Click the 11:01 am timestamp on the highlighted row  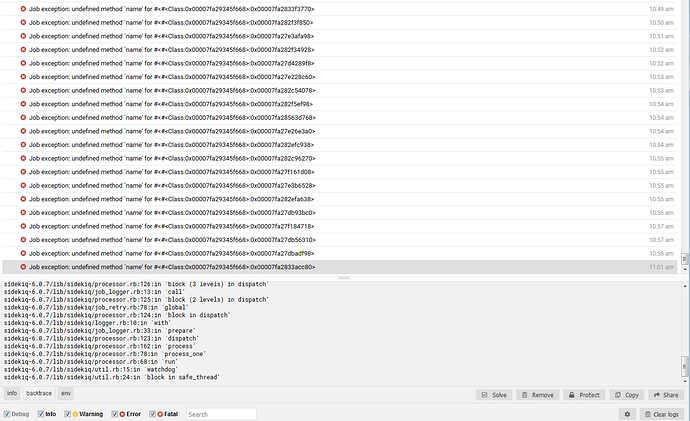click(661, 267)
